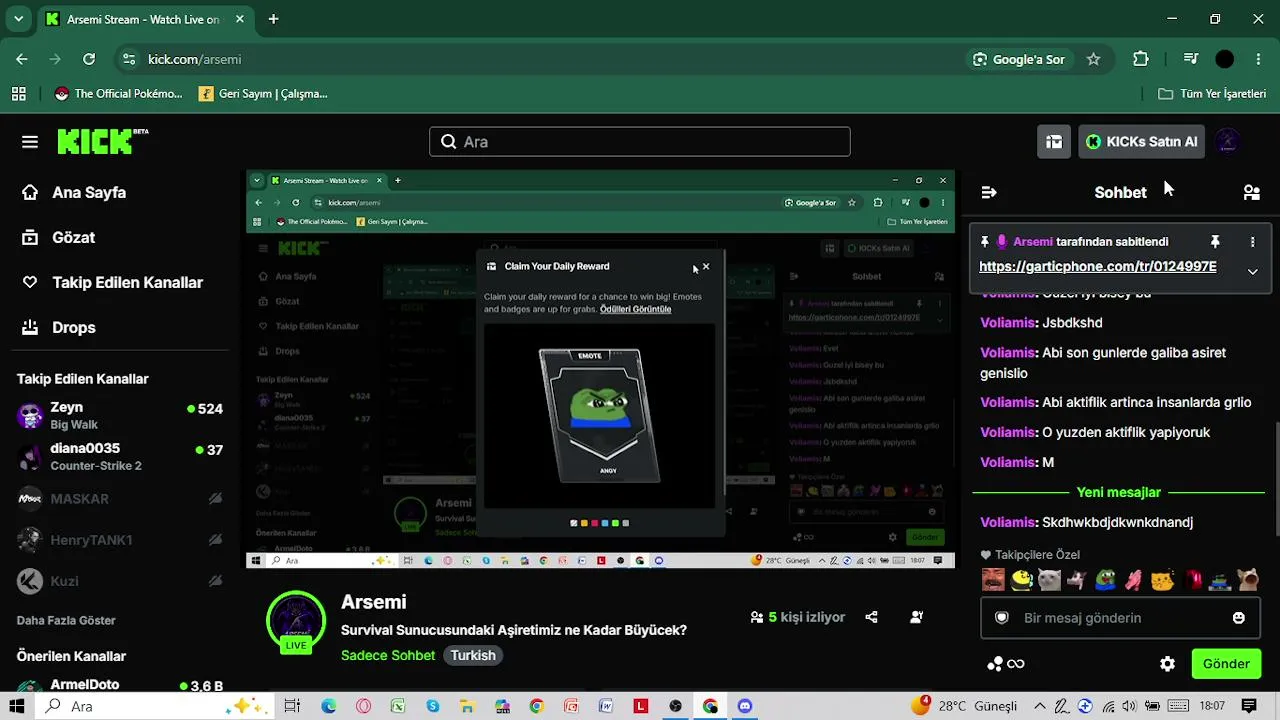The width and height of the screenshot is (1280, 720).
Task: Open Geri Sayım Çalışma bookmark
Action: (x=263, y=94)
